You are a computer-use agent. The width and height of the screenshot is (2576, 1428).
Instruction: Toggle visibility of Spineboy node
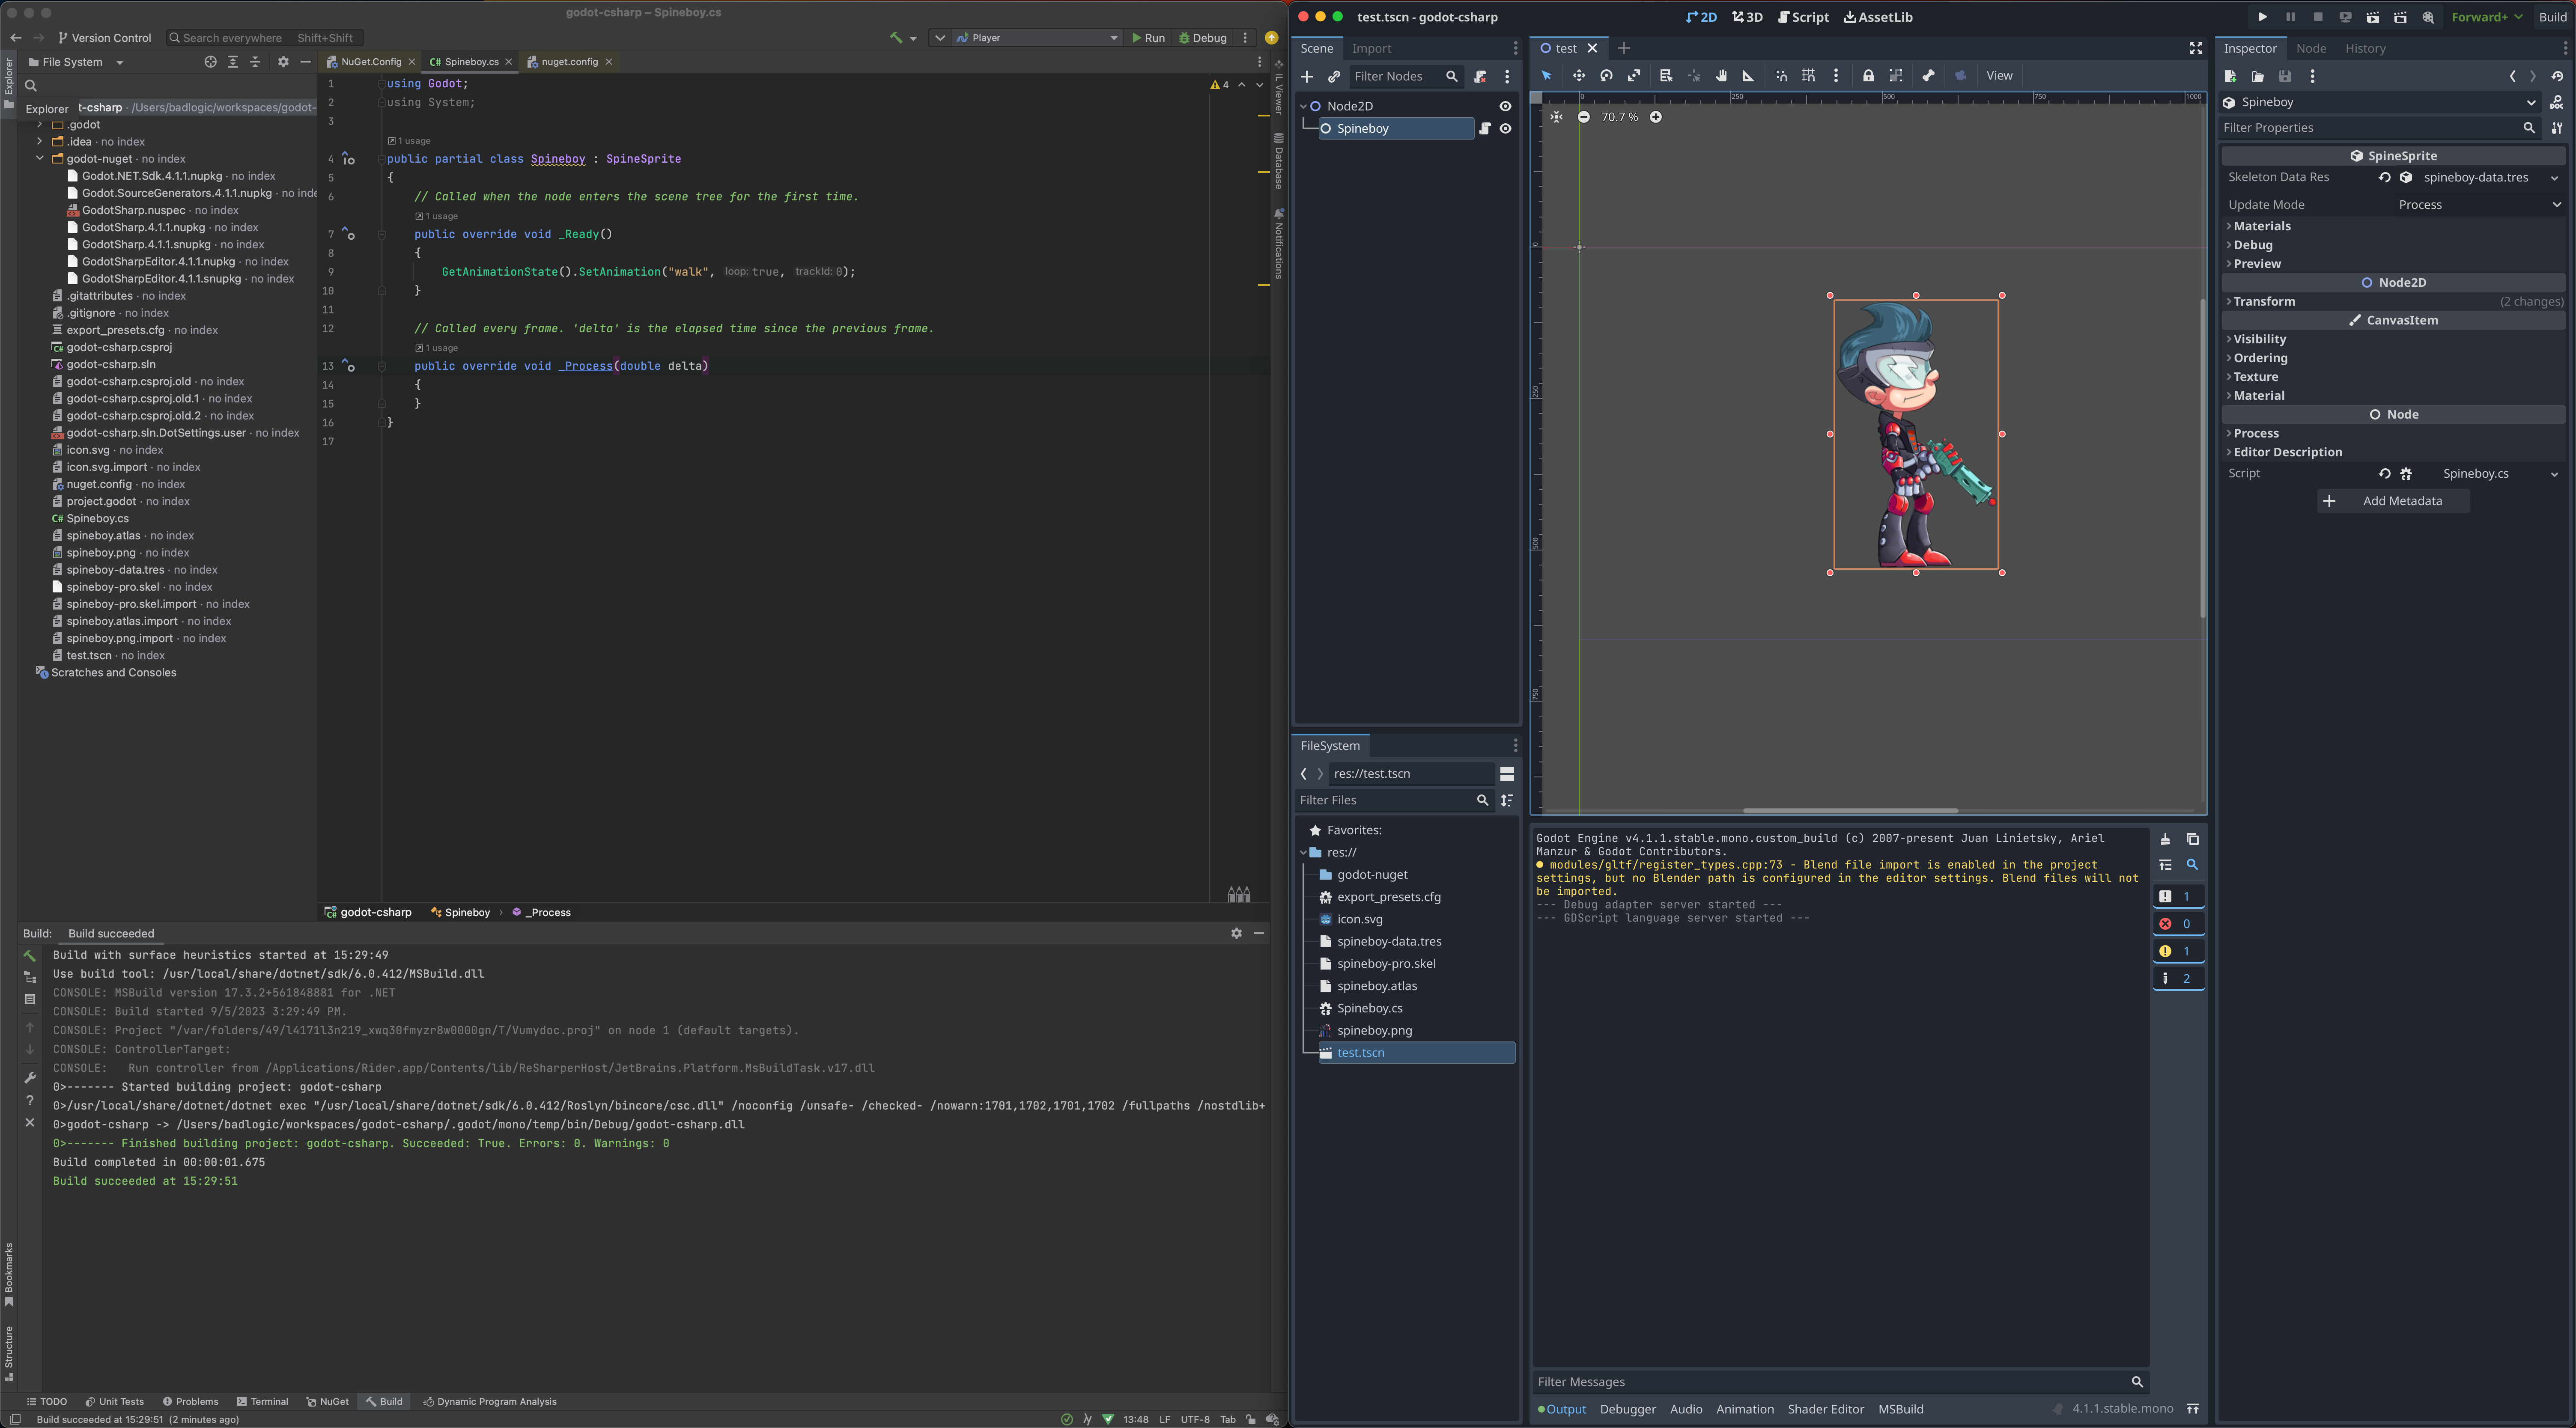pyautogui.click(x=1505, y=129)
